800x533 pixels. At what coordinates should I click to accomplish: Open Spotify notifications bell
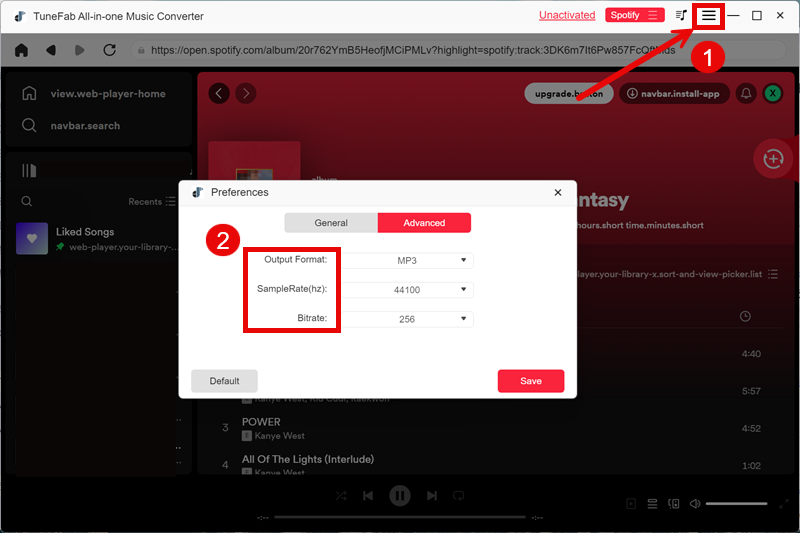coord(745,93)
